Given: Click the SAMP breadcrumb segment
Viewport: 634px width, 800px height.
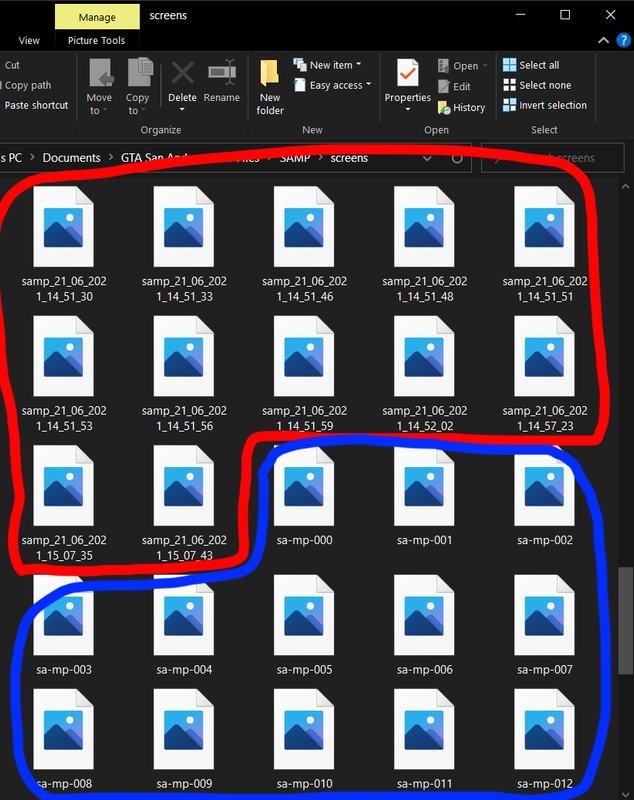Looking at the screenshot, I should tap(295, 158).
